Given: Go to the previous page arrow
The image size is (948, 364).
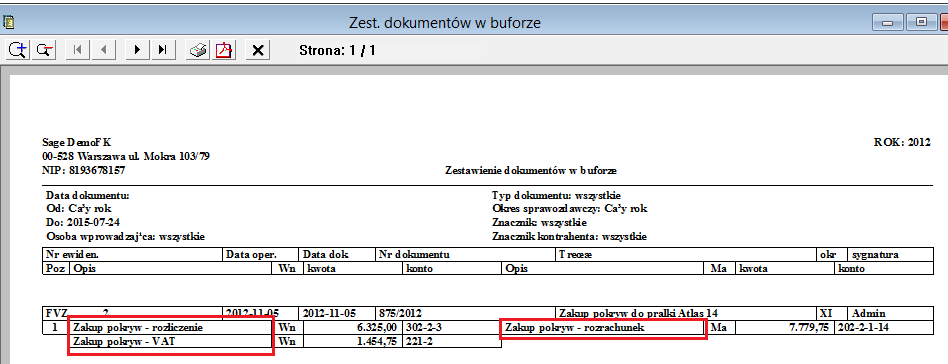Looking at the screenshot, I should tap(103, 50).
